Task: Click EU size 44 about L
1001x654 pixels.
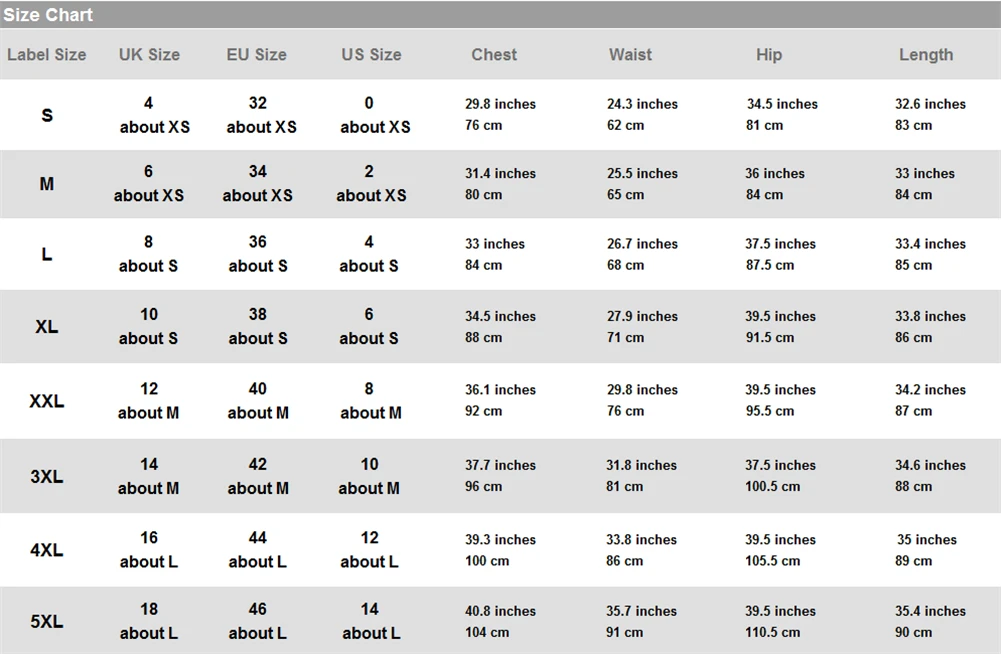Action: point(258,550)
